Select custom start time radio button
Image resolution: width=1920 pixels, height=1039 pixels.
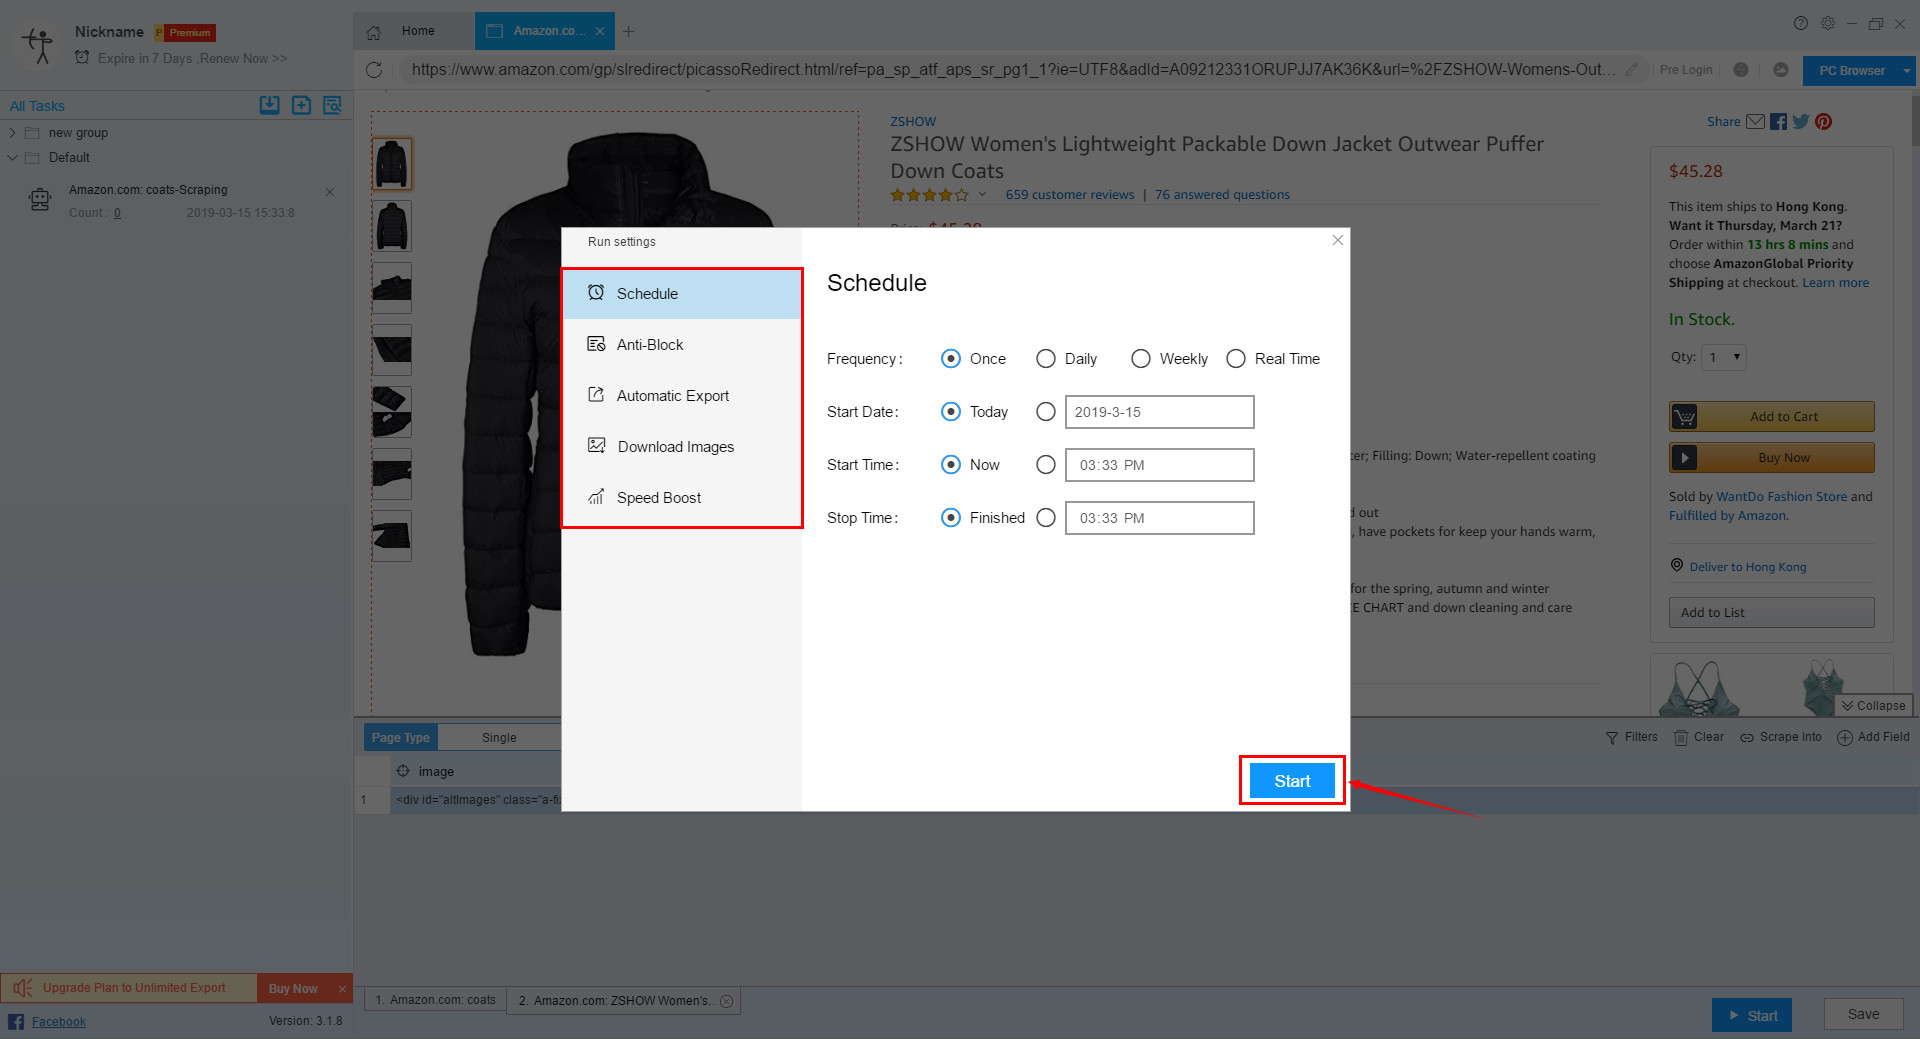[x=1046, y=465]
